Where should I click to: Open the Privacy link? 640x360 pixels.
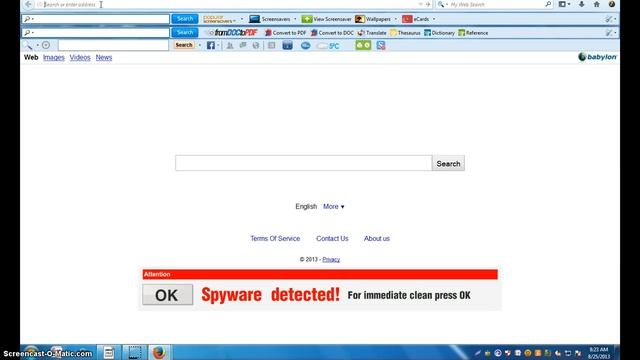click(x=331, y=260)
